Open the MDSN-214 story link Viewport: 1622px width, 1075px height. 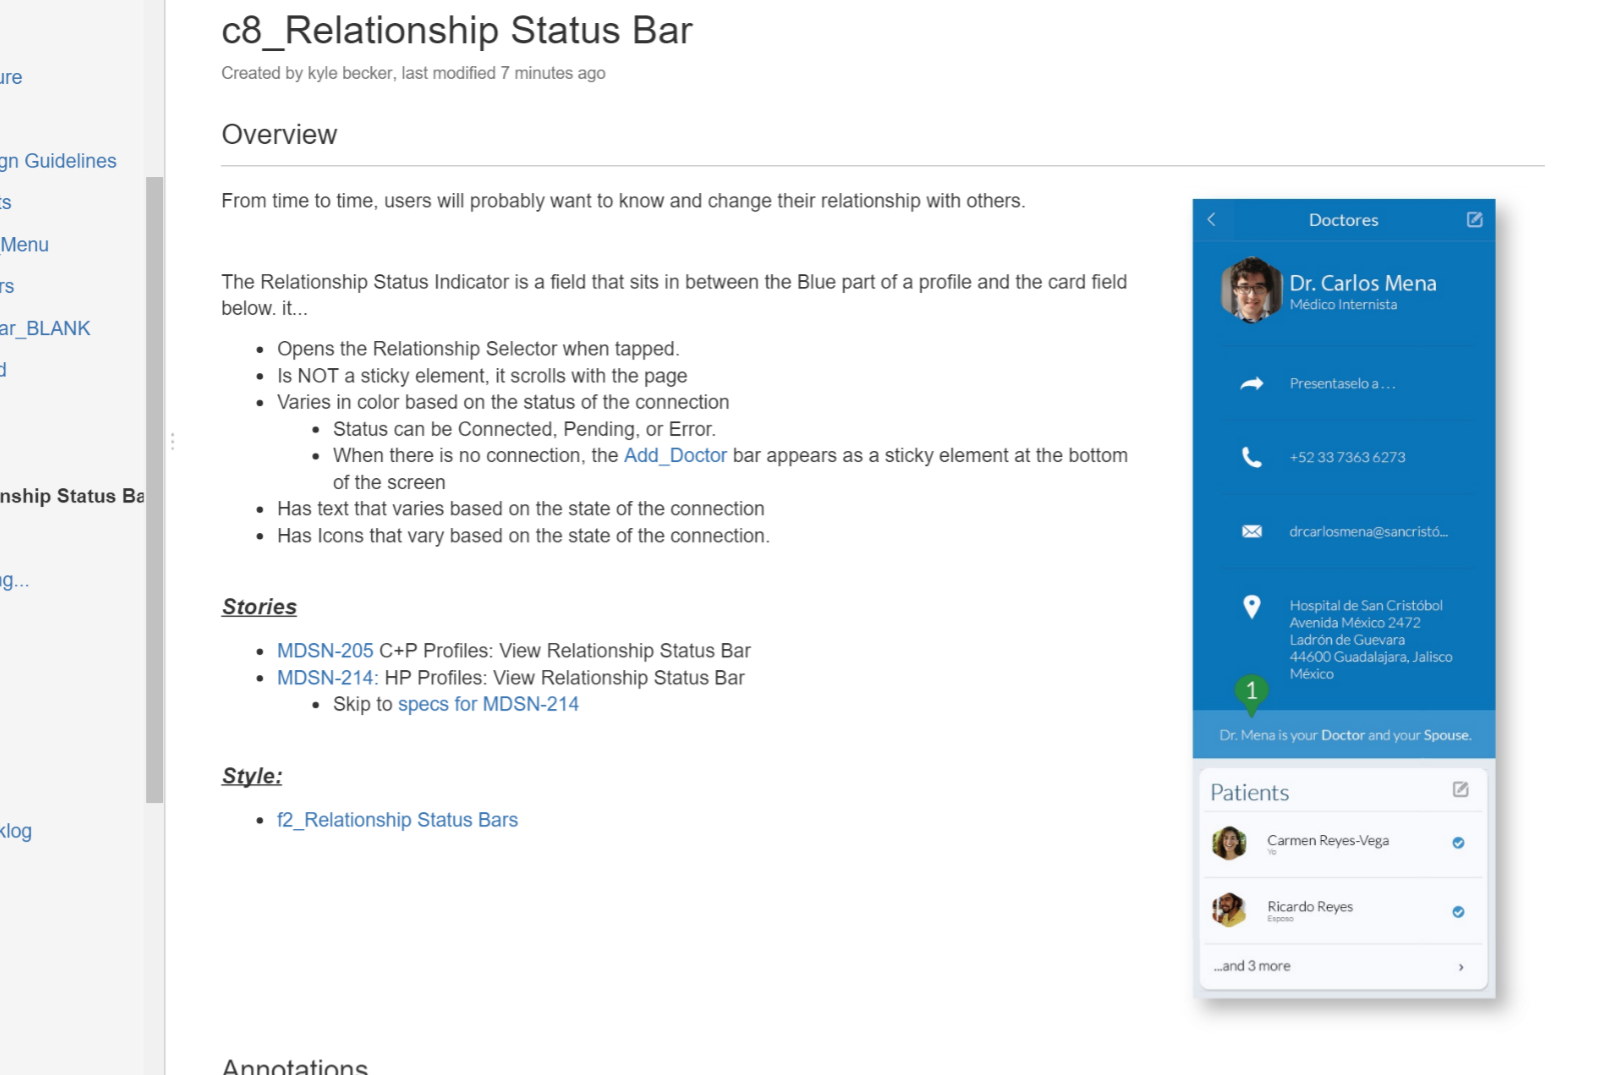click(x=327, y=678)
